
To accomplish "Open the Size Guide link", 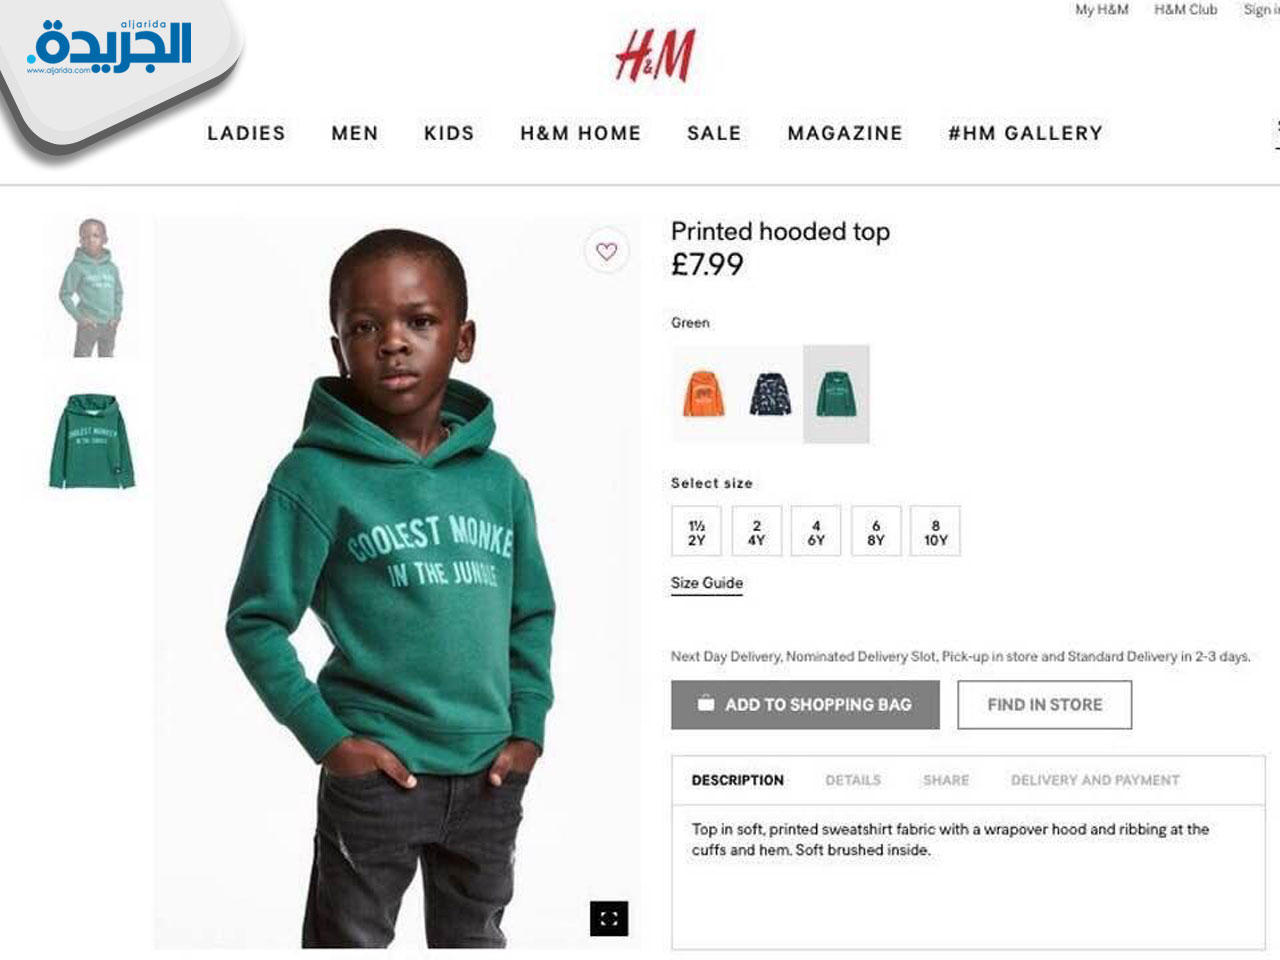I will tap(707, 583).
